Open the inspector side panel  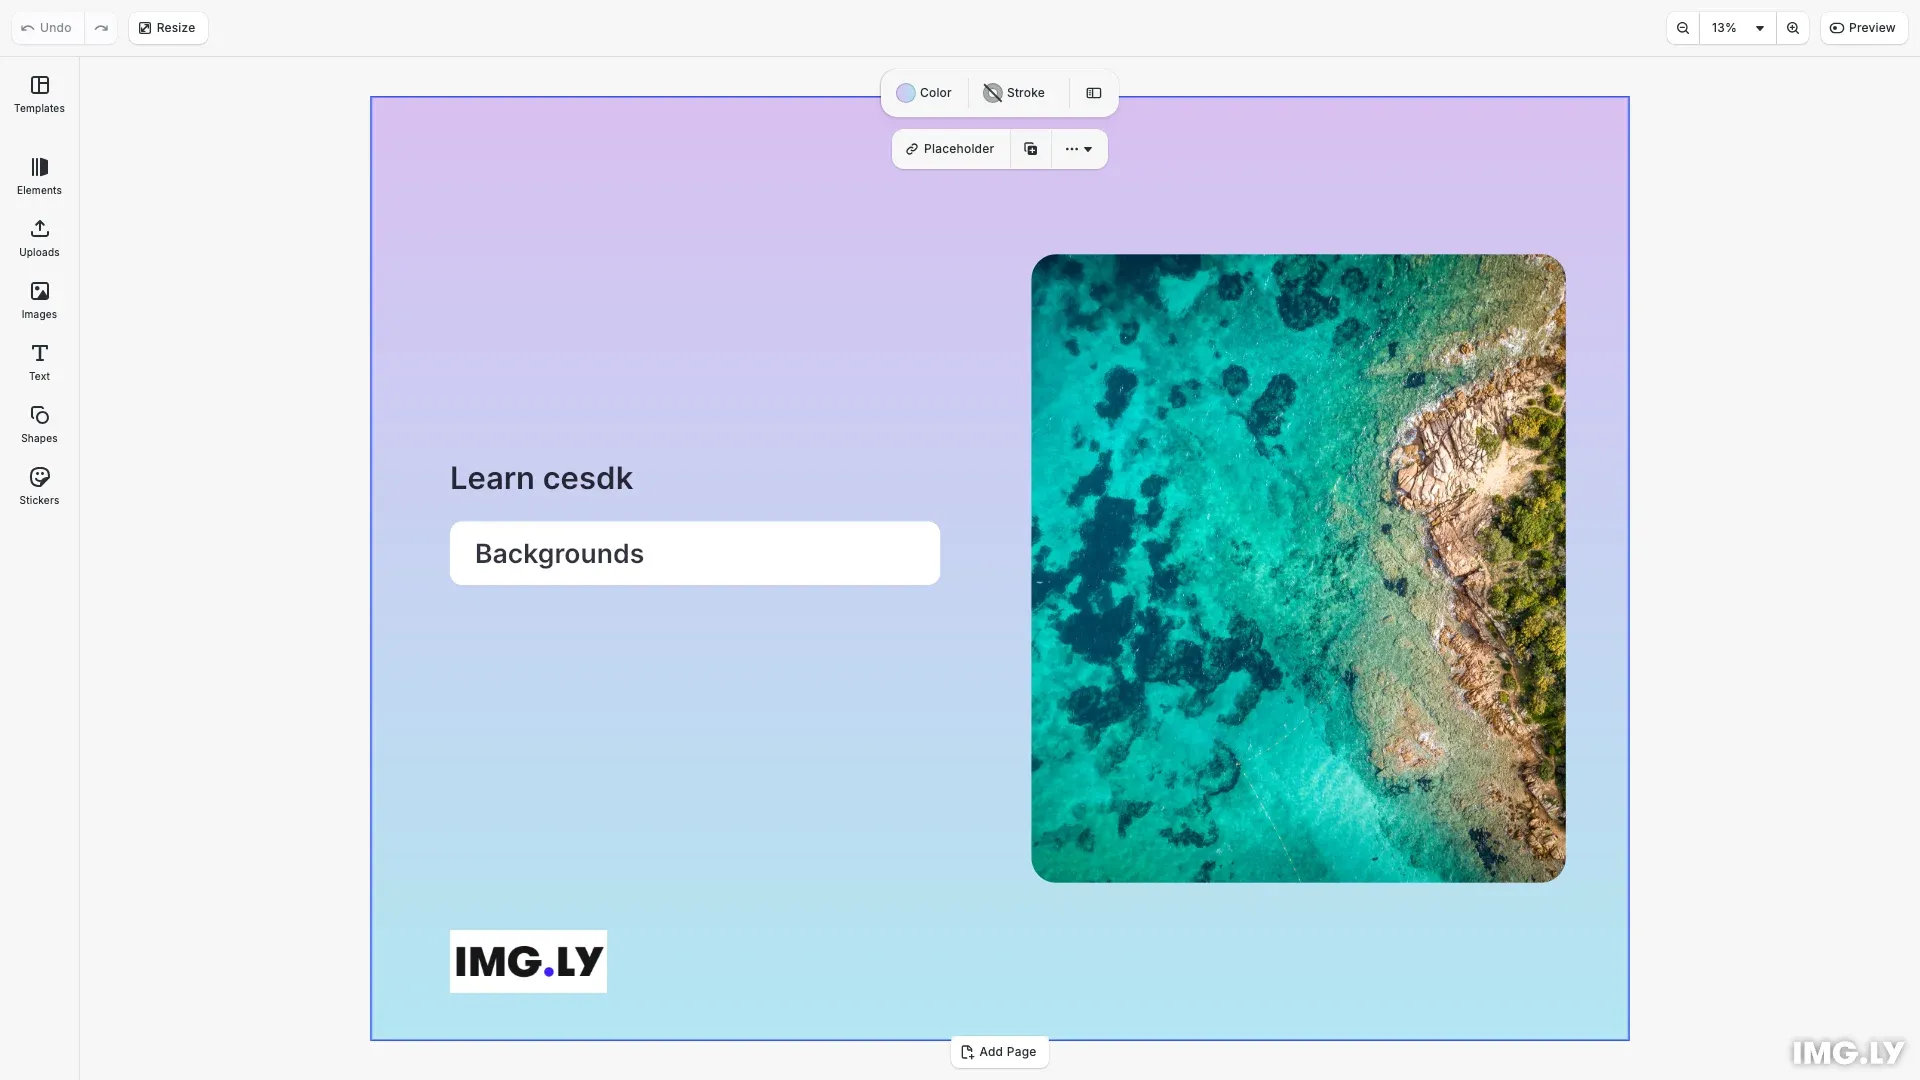[1093, 93]
